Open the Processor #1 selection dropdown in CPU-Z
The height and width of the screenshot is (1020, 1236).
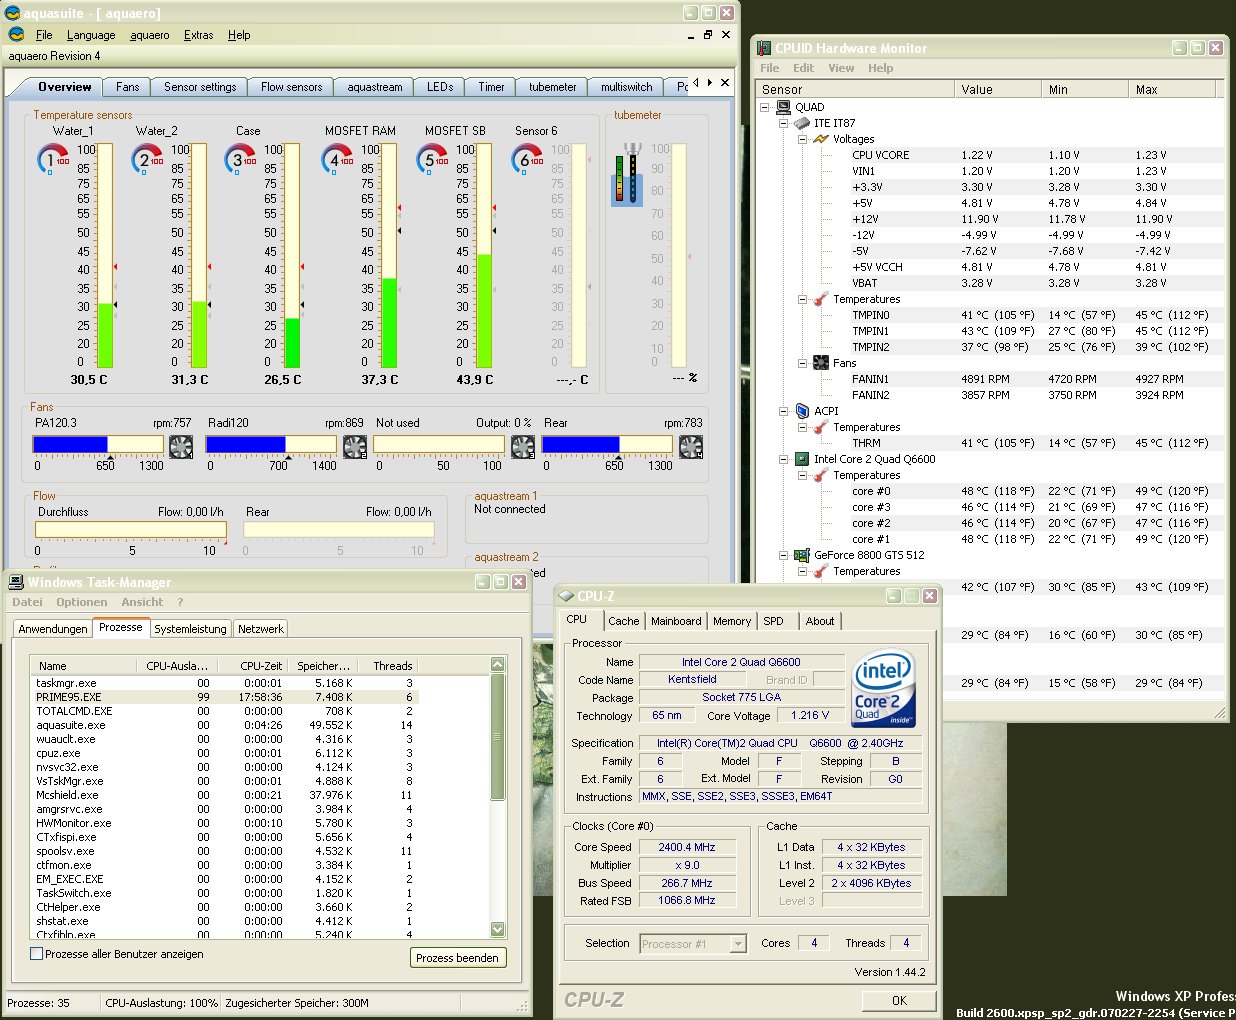point(738,944)
